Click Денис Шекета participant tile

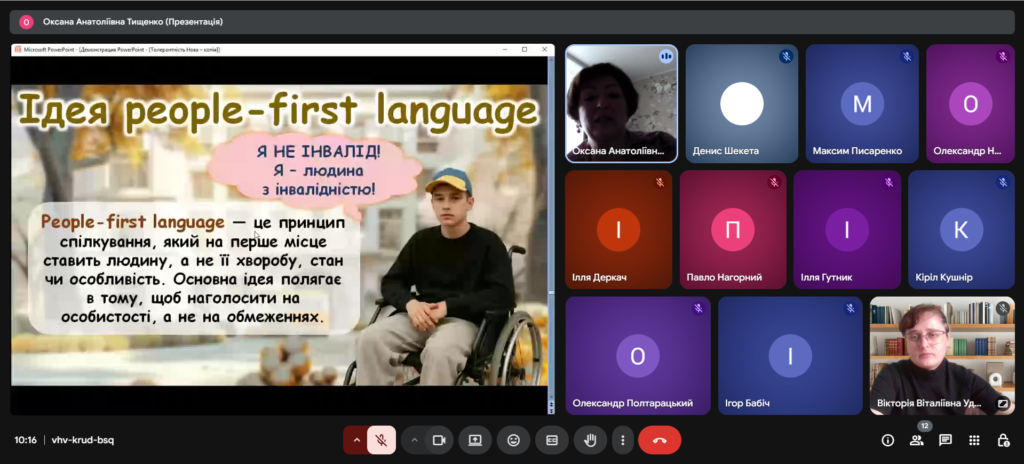741,103
